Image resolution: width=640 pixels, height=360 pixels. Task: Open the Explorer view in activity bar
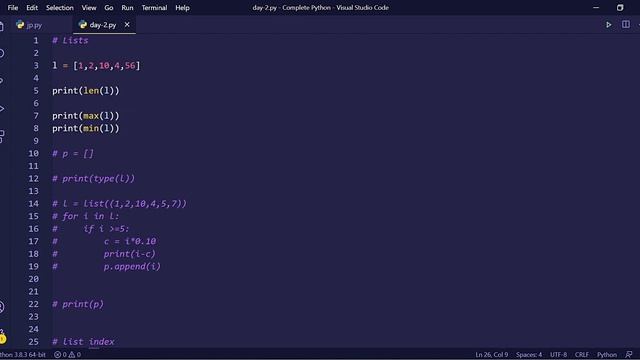tap(2, 27)
